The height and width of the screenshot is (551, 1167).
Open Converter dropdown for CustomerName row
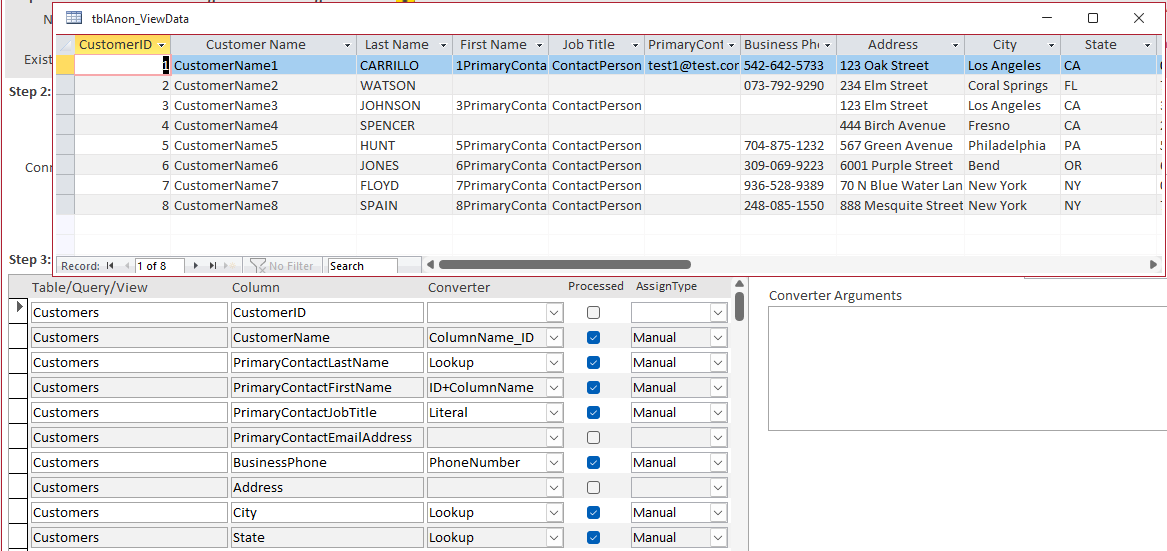pyautogui.click(x=554, y=338)
